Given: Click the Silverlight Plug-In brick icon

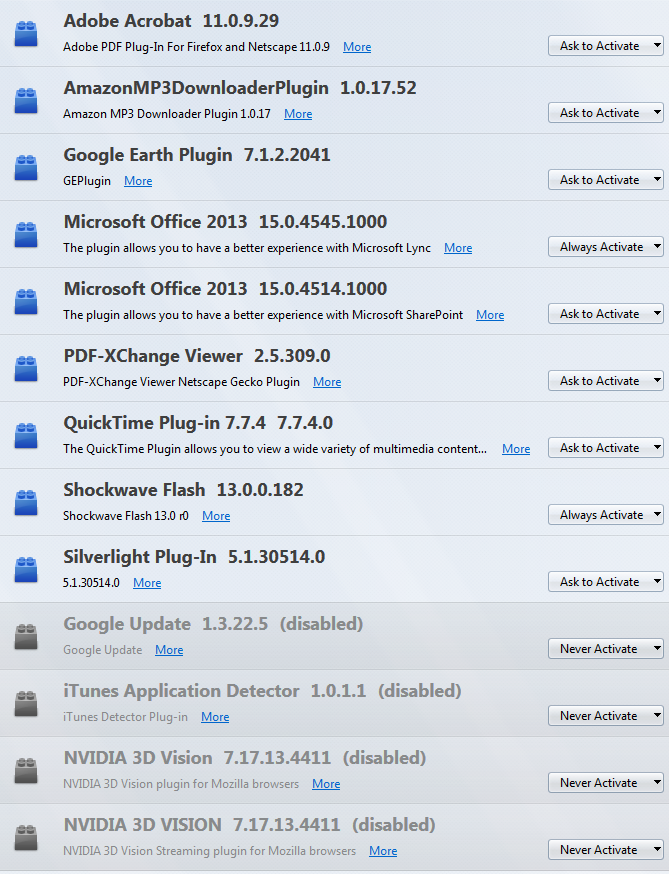Looking at the screenshot, I should pos(25,570).
